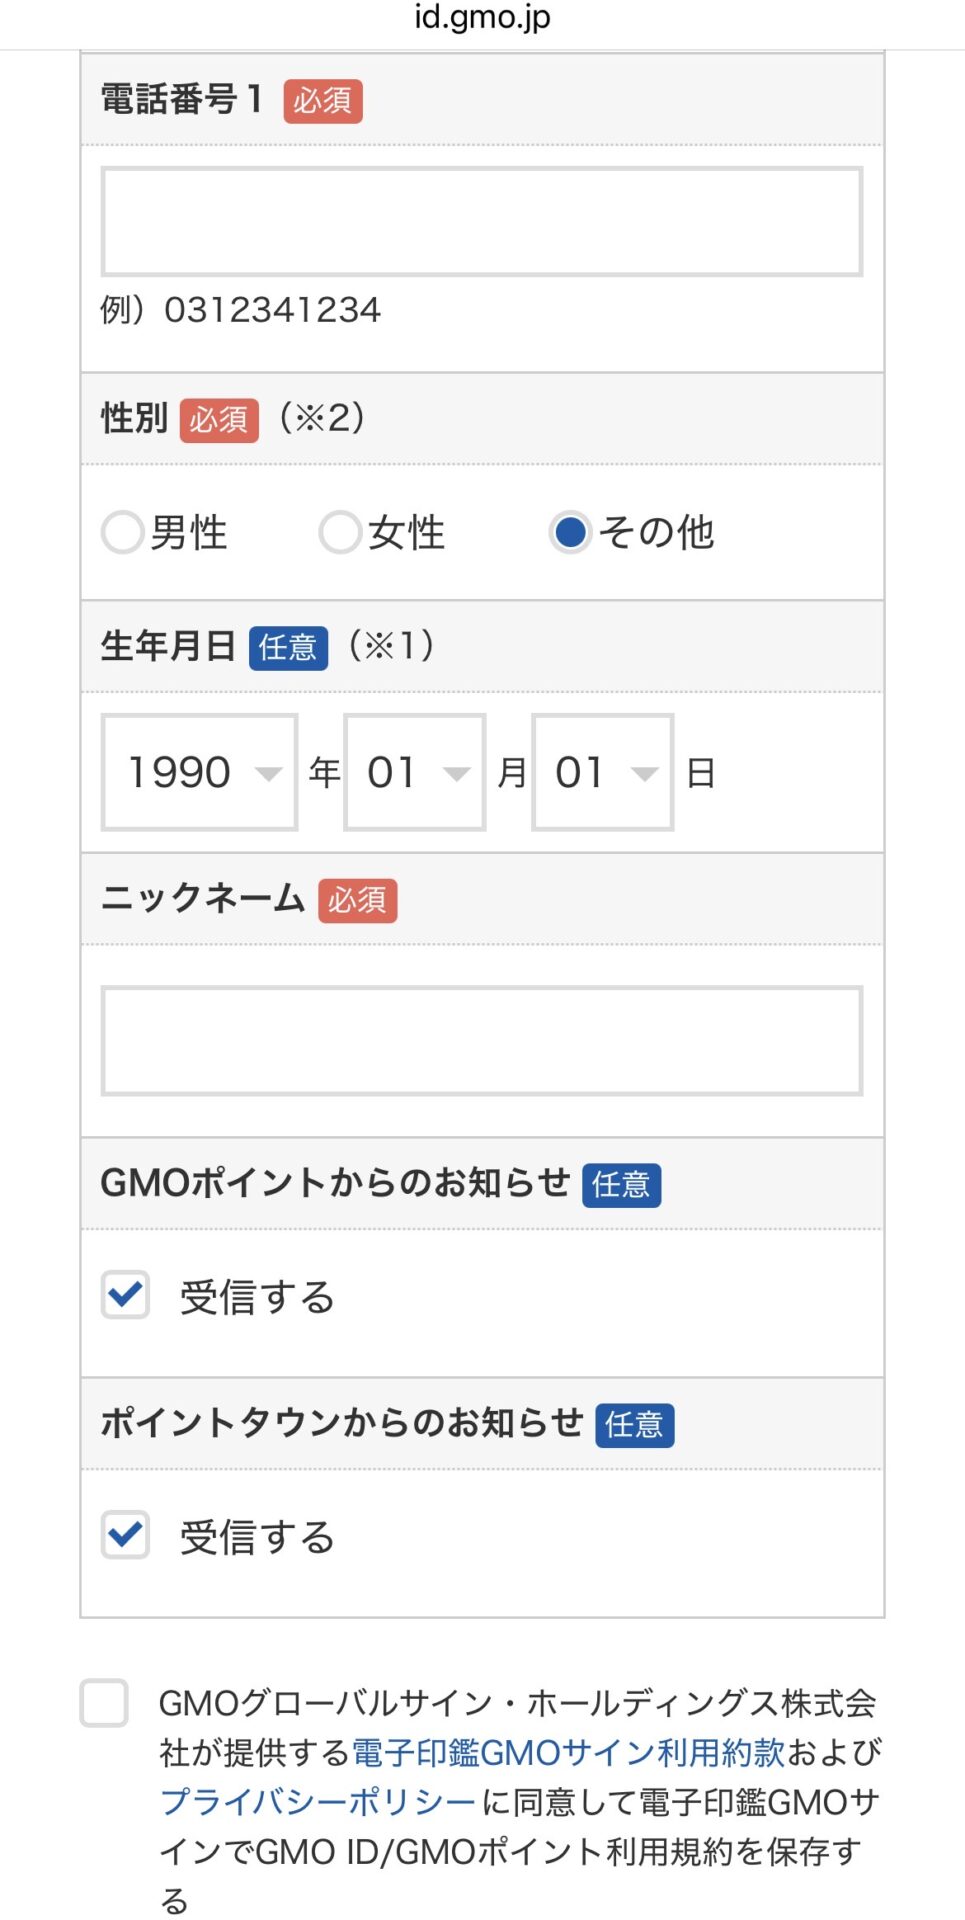Viewport: 965px width, 1920px height.
Task: Tap the id.gmo.jp address bar
Action: (x=482, y=18)
